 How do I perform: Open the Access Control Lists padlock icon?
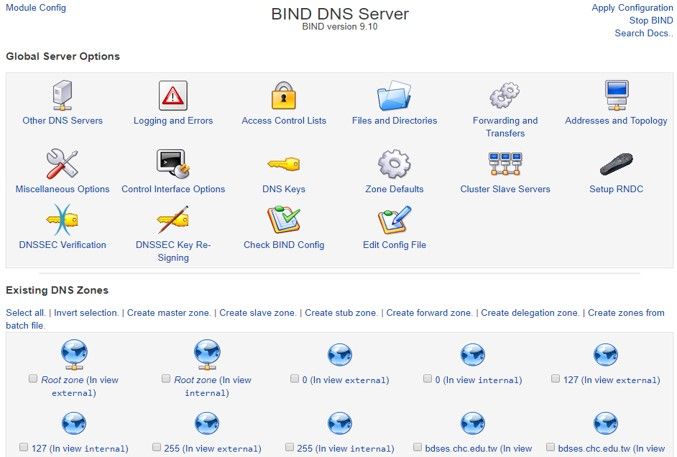(x=284, y=95)
